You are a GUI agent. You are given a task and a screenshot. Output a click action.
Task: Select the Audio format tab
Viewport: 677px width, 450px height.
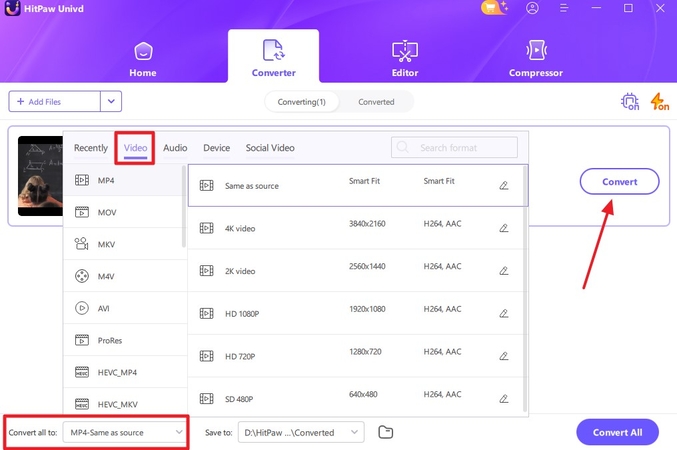(175, 148)
